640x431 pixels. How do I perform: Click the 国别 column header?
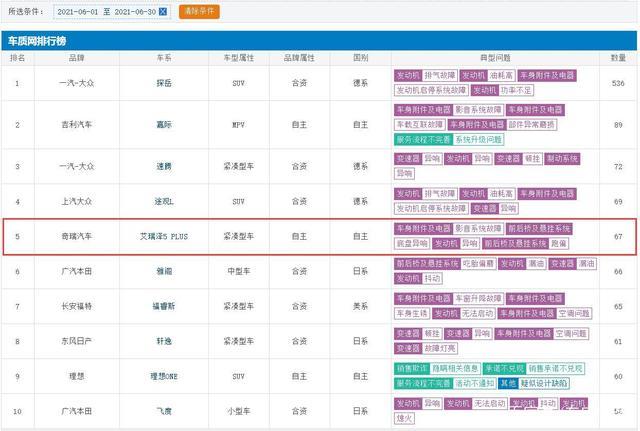360,58
